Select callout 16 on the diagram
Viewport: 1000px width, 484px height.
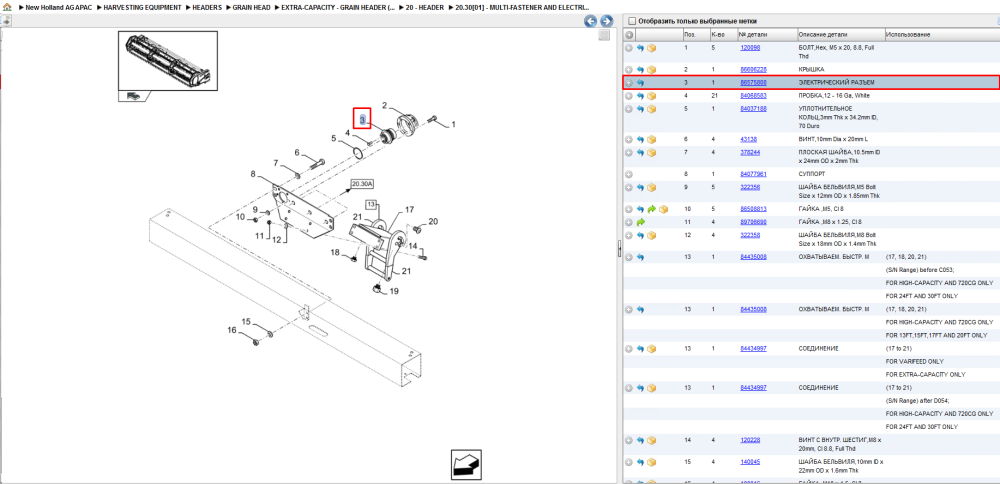232,330
